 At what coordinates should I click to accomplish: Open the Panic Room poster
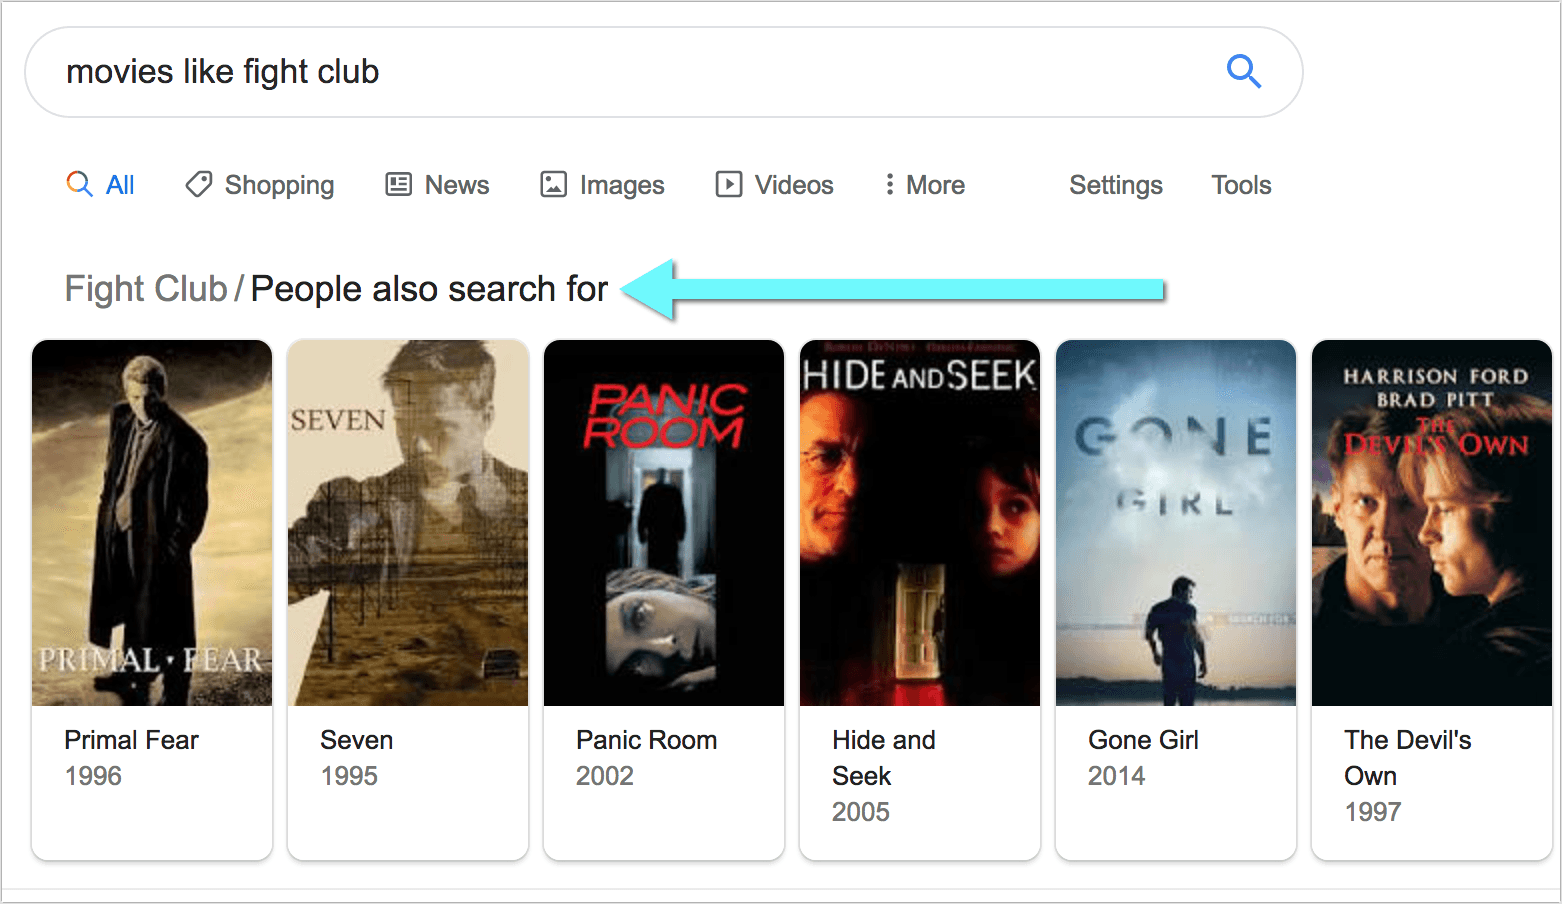click(x=664, y=523)
